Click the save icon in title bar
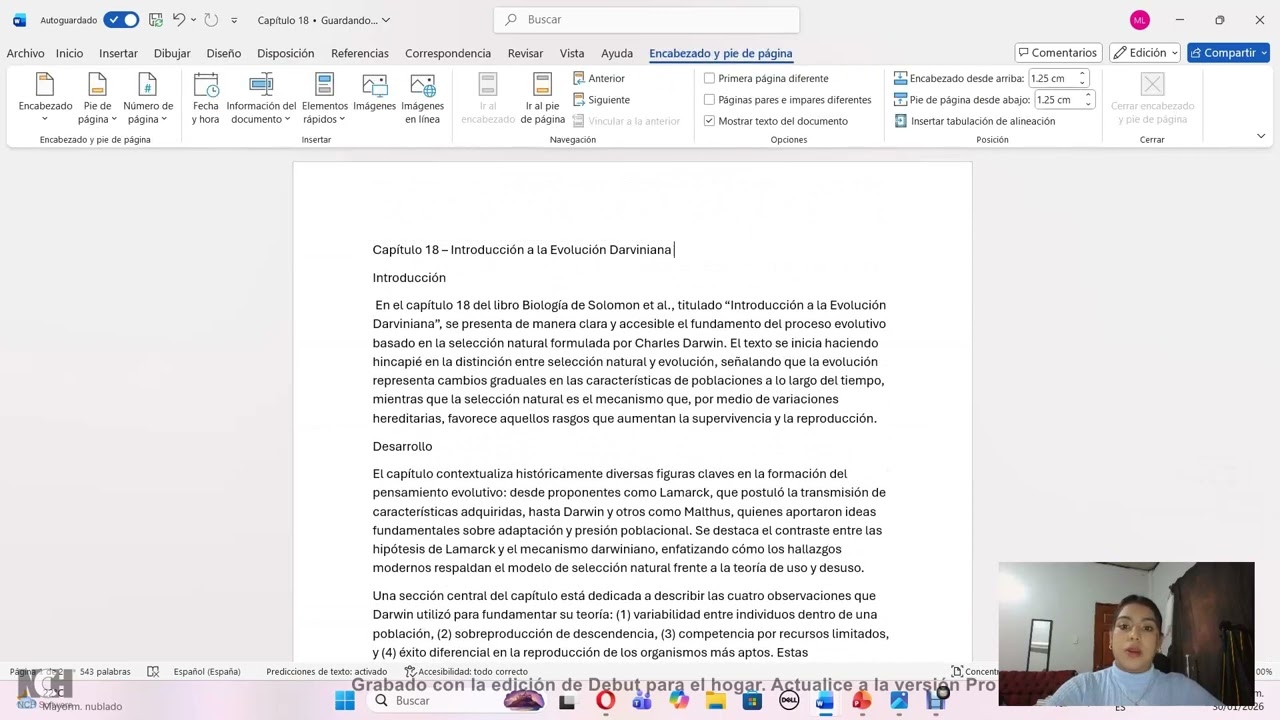This screenshot has width=1280, height=720. (155, 20)
